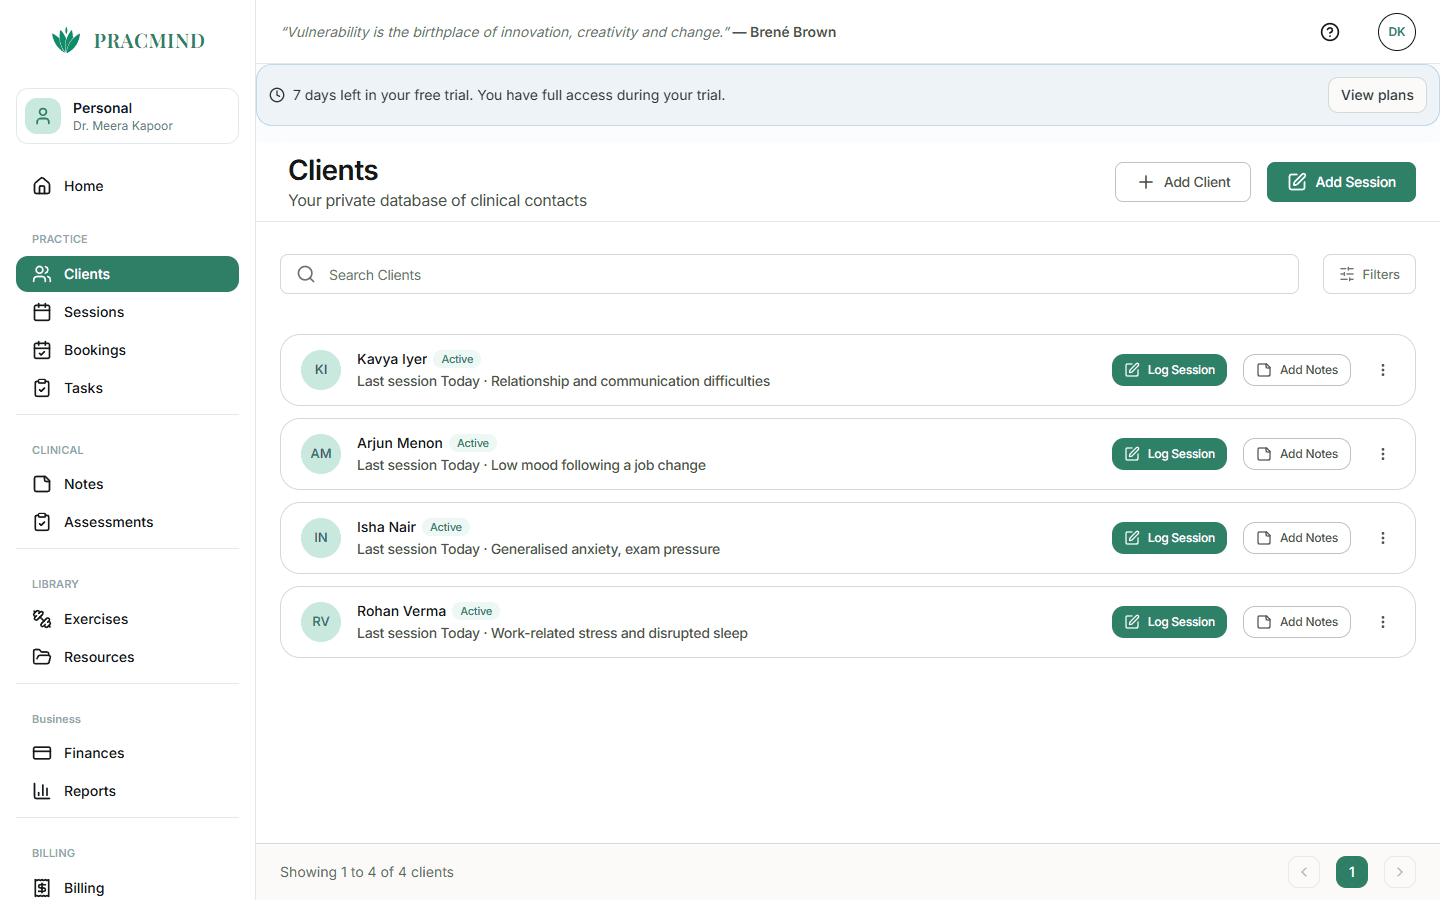Click the AM avatar for Arjun Menon

[x=321, y=454]
